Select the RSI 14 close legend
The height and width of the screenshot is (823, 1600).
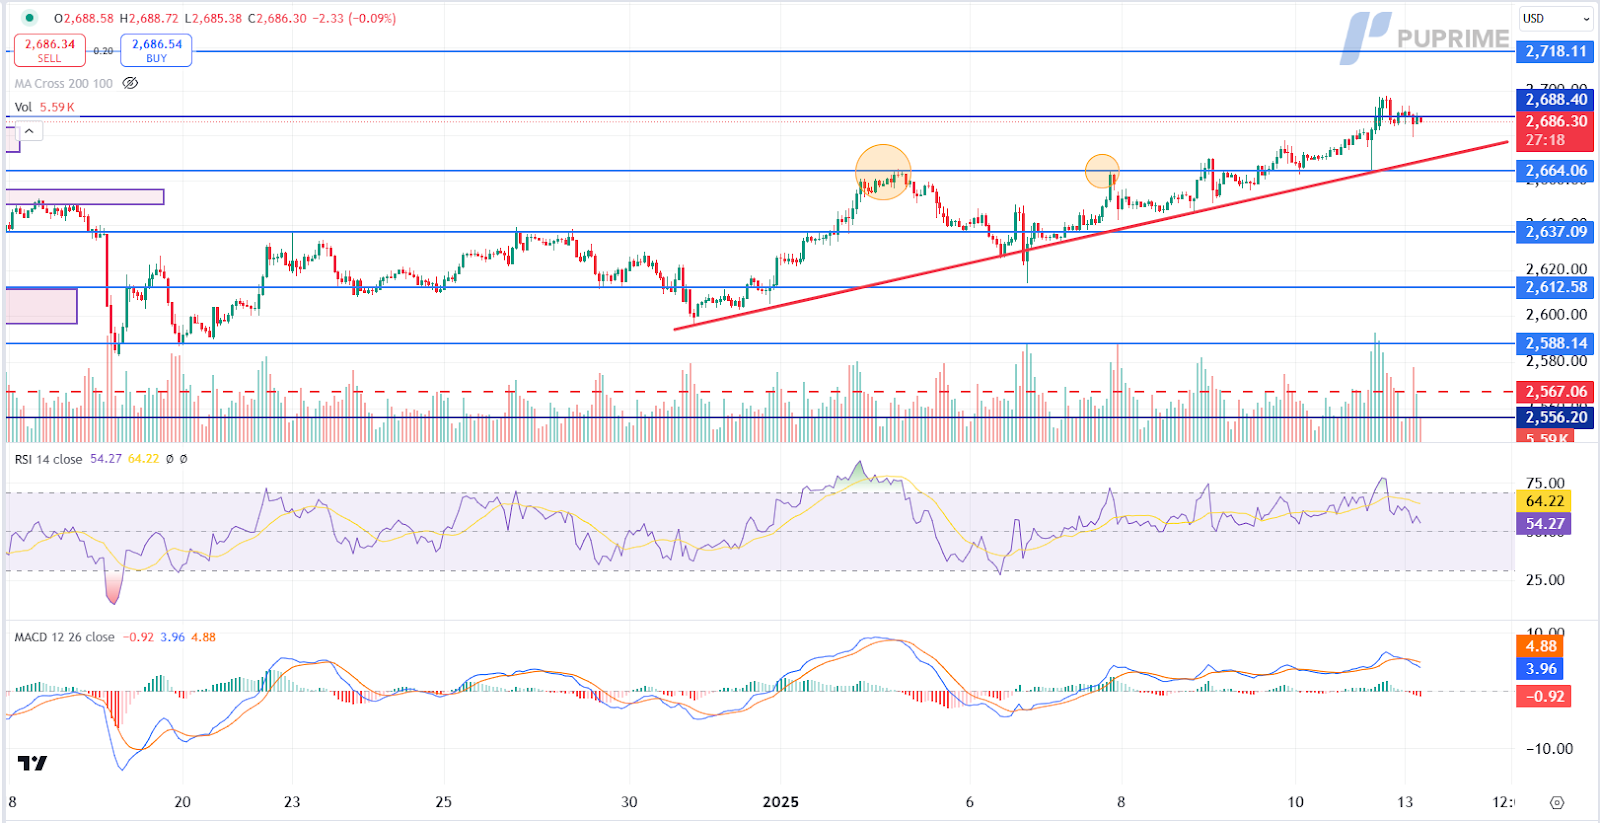click(48, 459)
